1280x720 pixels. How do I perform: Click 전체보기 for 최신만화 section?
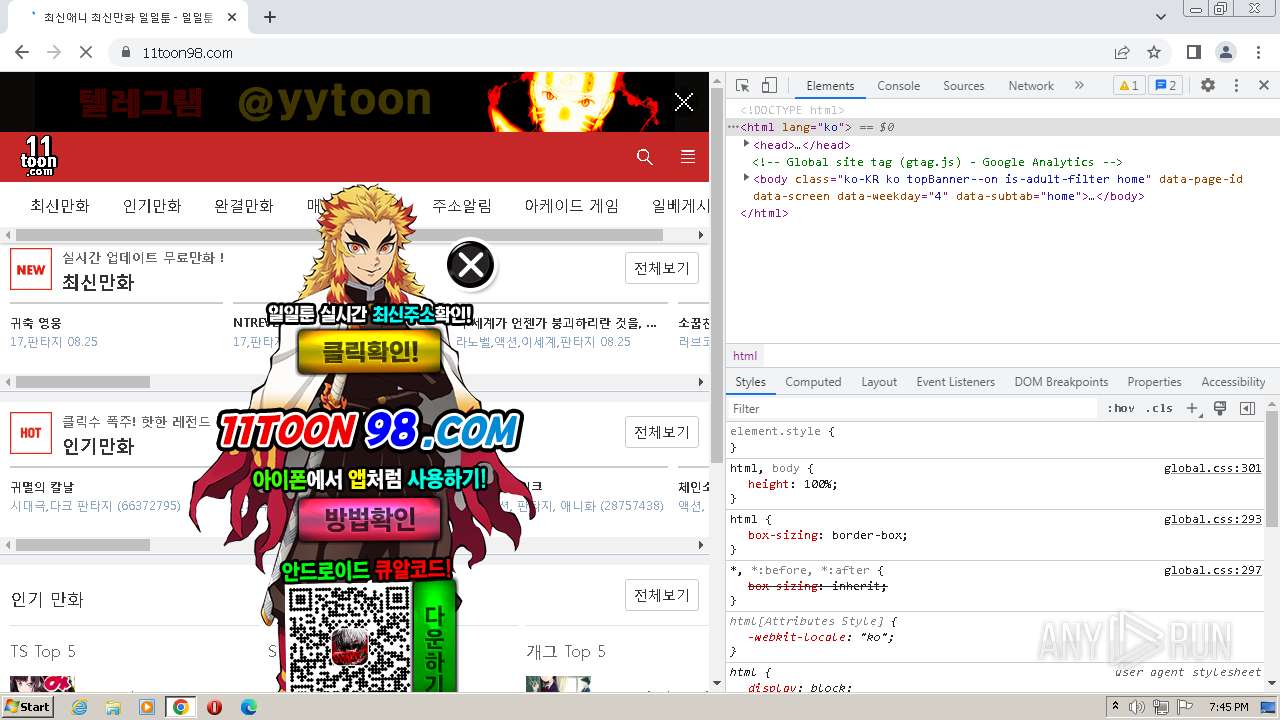[x=662, y=268]
